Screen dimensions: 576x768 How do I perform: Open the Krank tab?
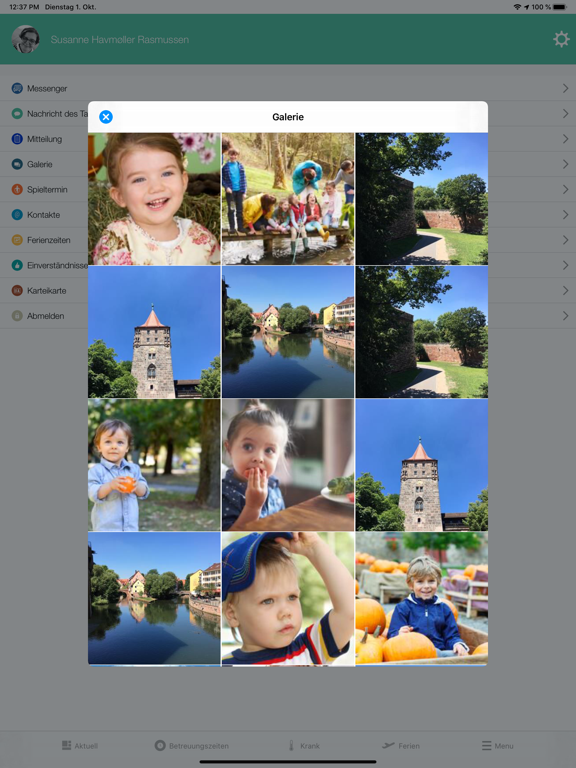point(304,745)
